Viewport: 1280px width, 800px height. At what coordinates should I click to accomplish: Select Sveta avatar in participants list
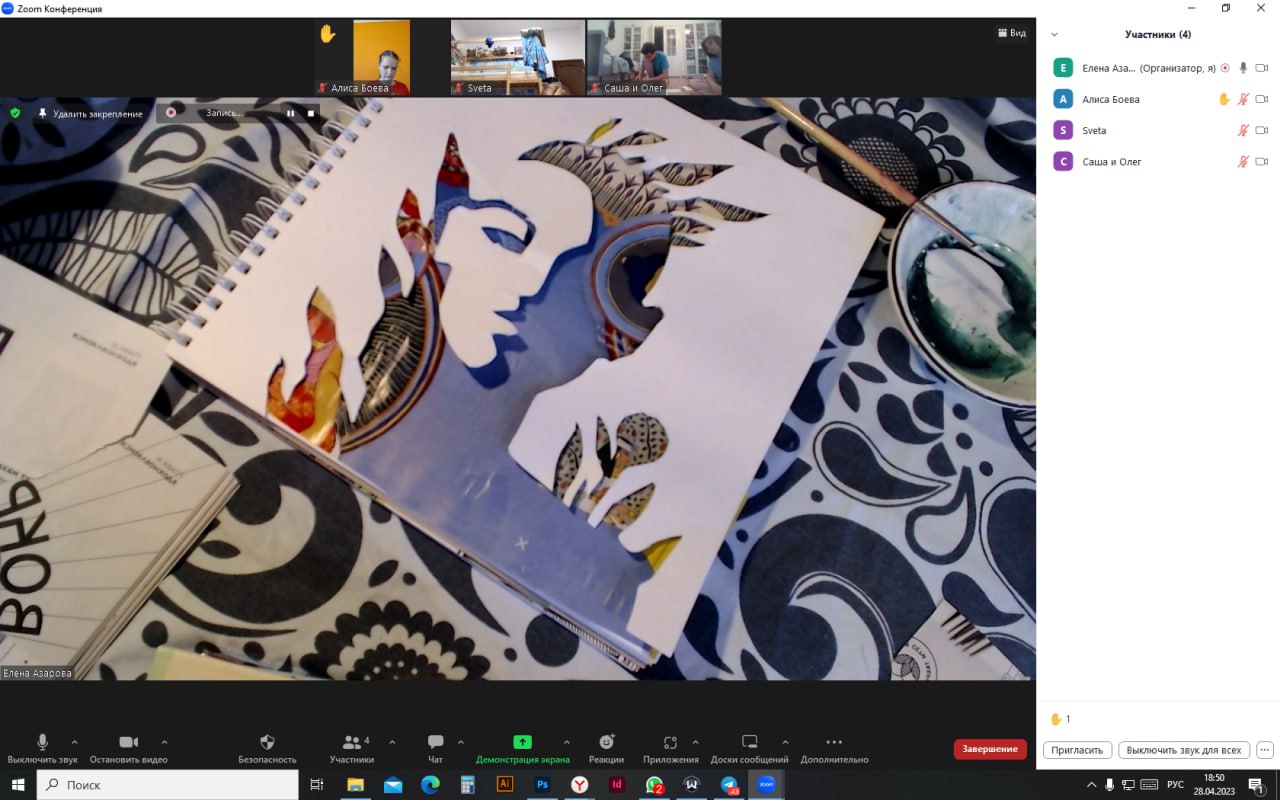click(1063, 130)
